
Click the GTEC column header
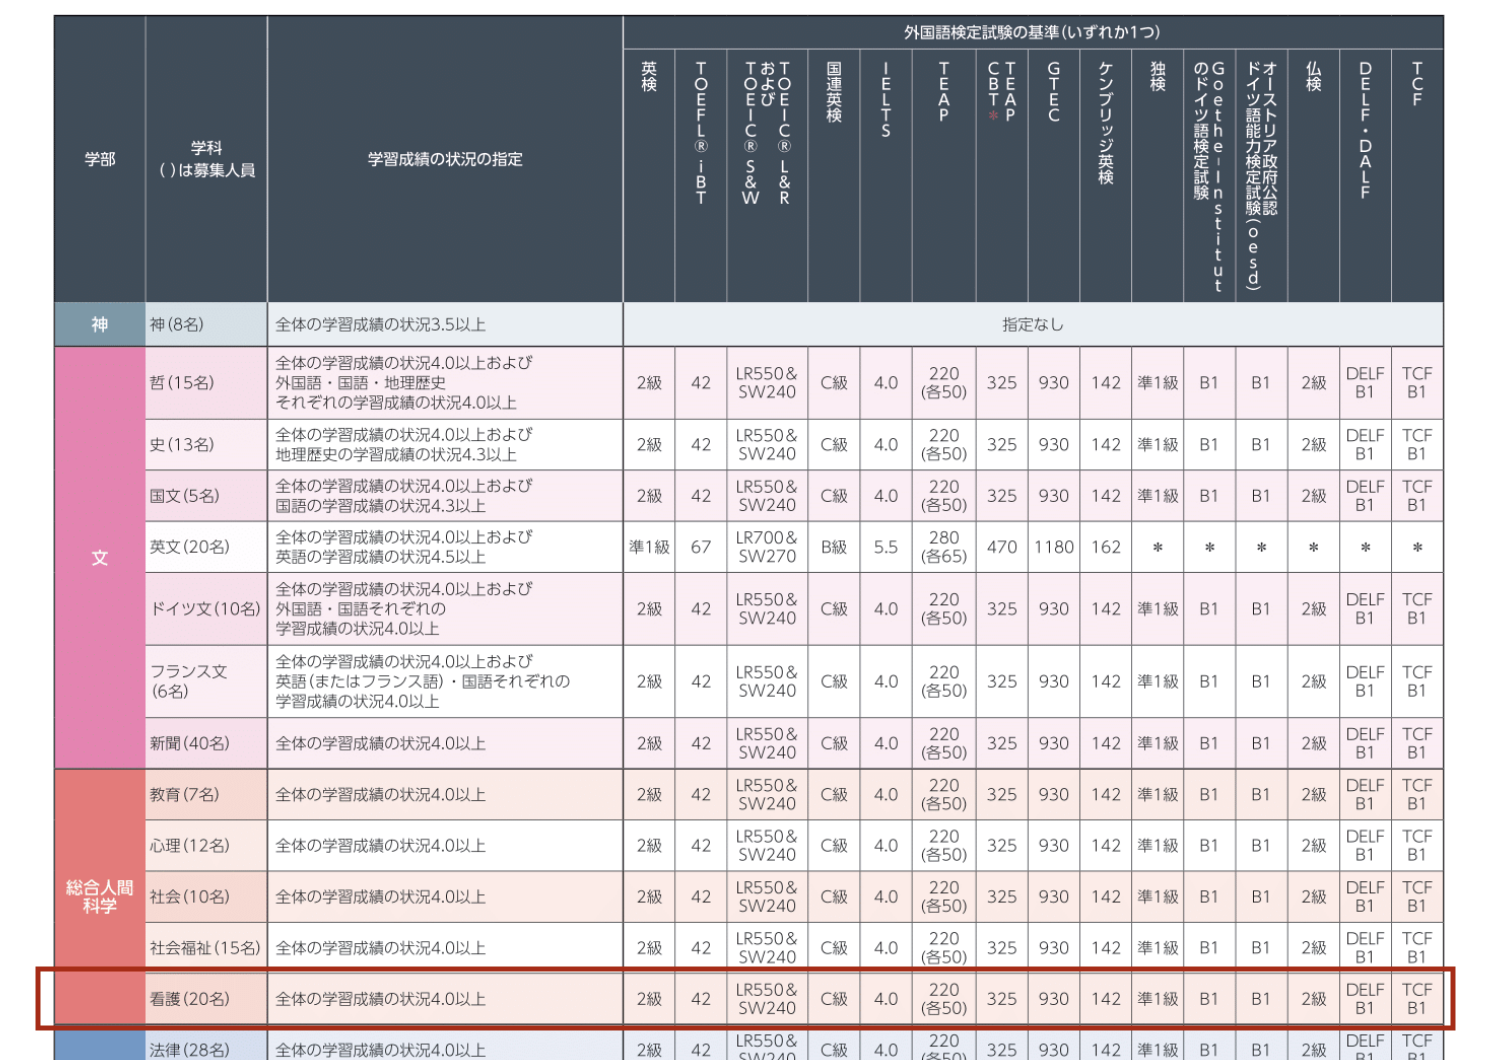(x=1053, y=92)
